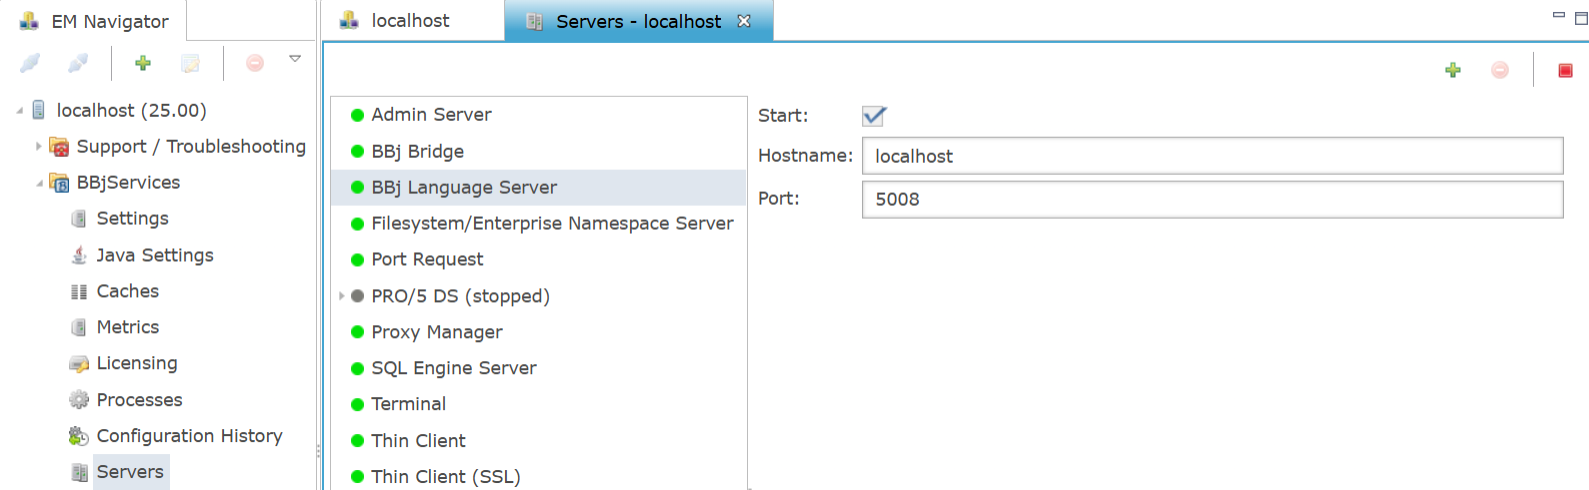Viewport: 1589px width, 490px height.
Task: Open the navigator view menu dropdown arrow
Action: coord(295,59)
